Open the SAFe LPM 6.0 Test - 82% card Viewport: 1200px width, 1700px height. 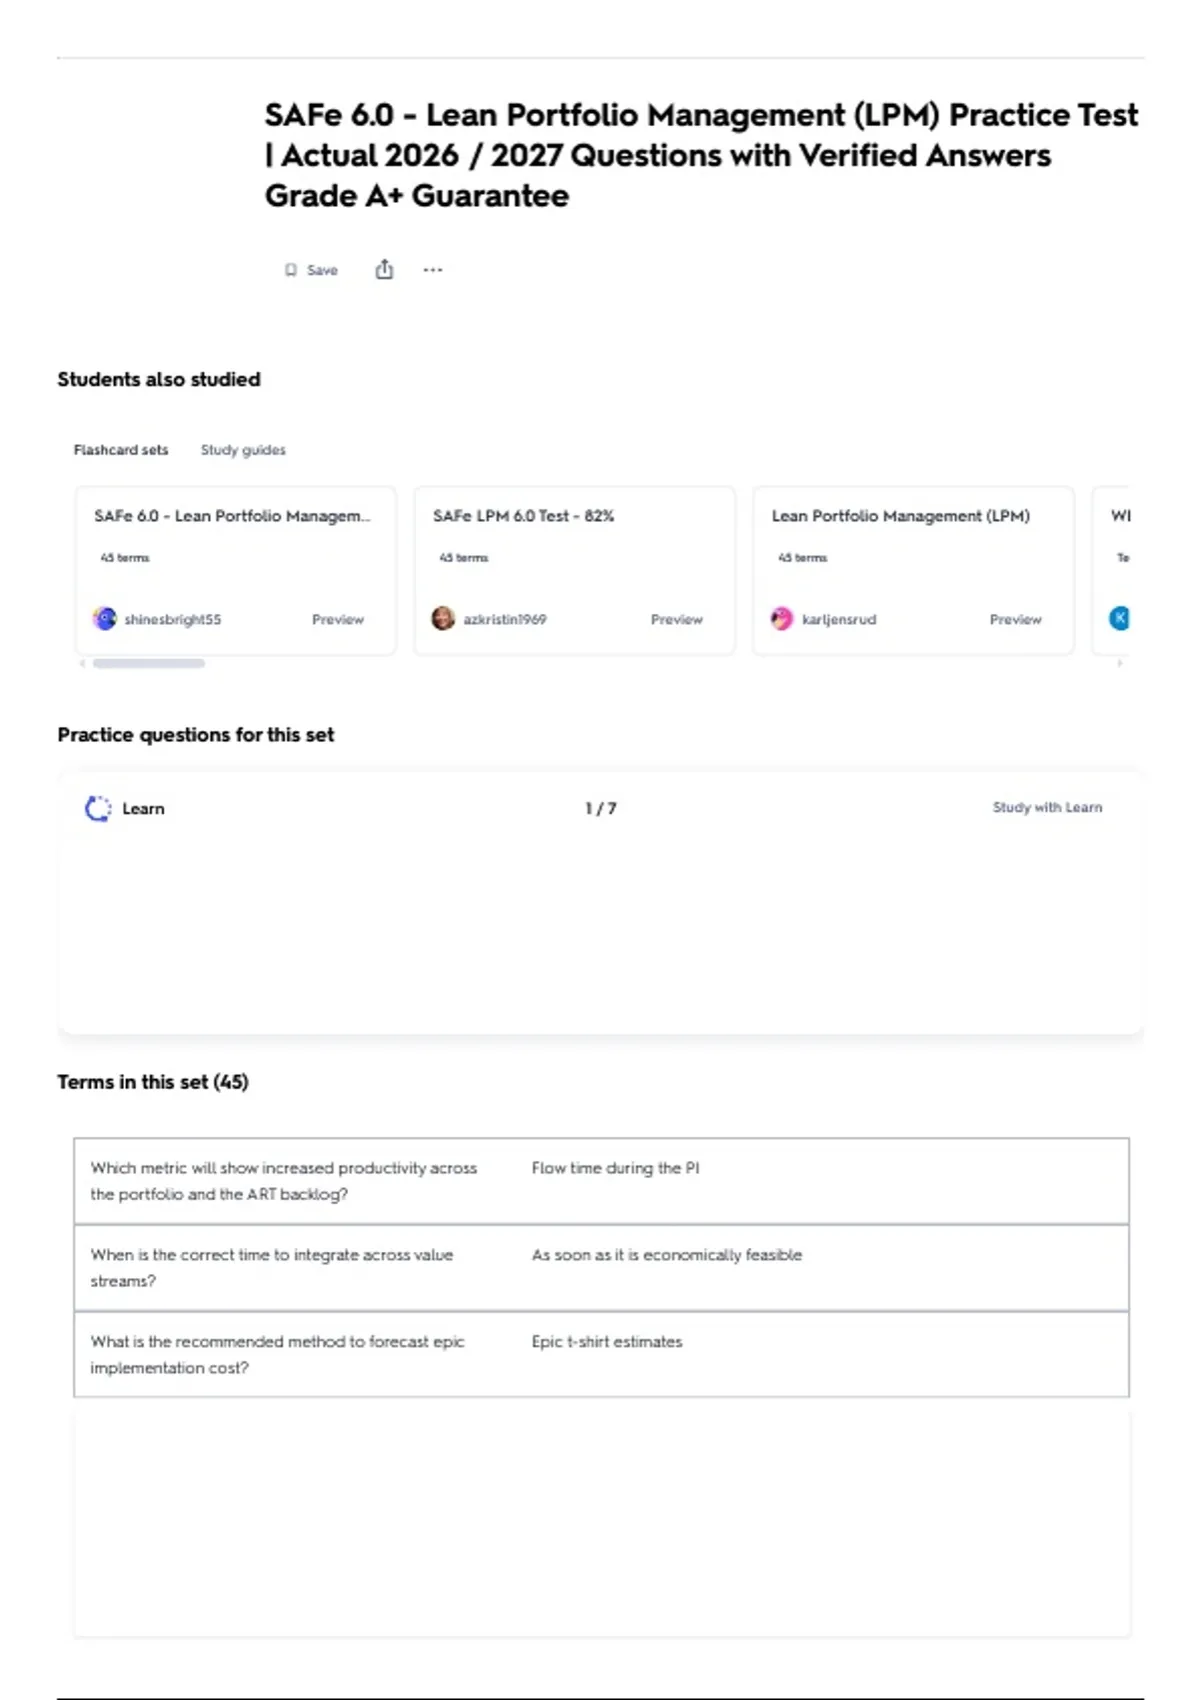pyautogui.click(x=575, y=571)
